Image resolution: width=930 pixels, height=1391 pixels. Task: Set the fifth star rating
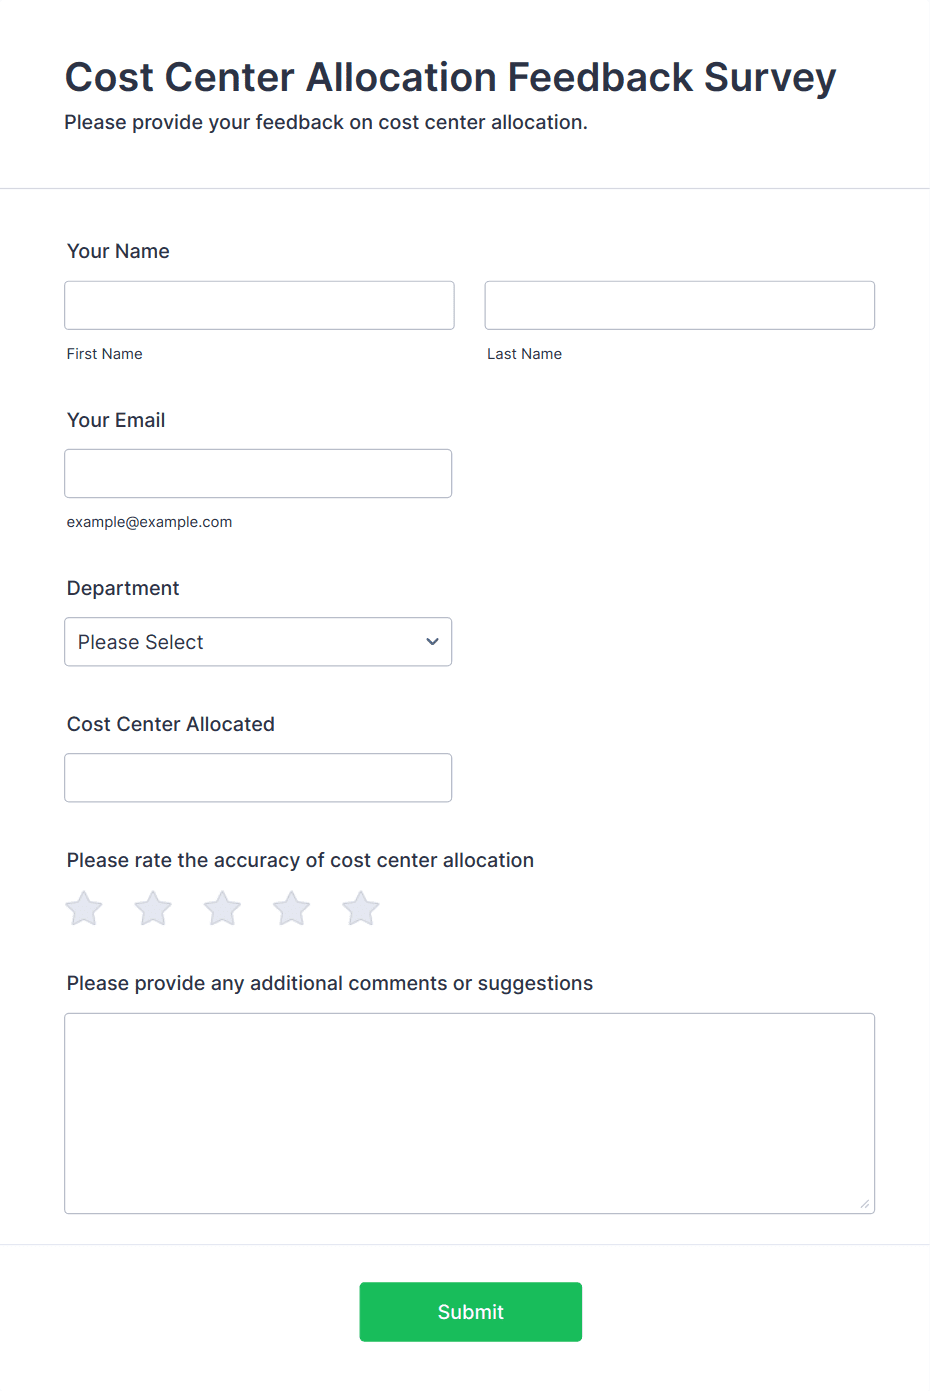click(x=361, y=909)
